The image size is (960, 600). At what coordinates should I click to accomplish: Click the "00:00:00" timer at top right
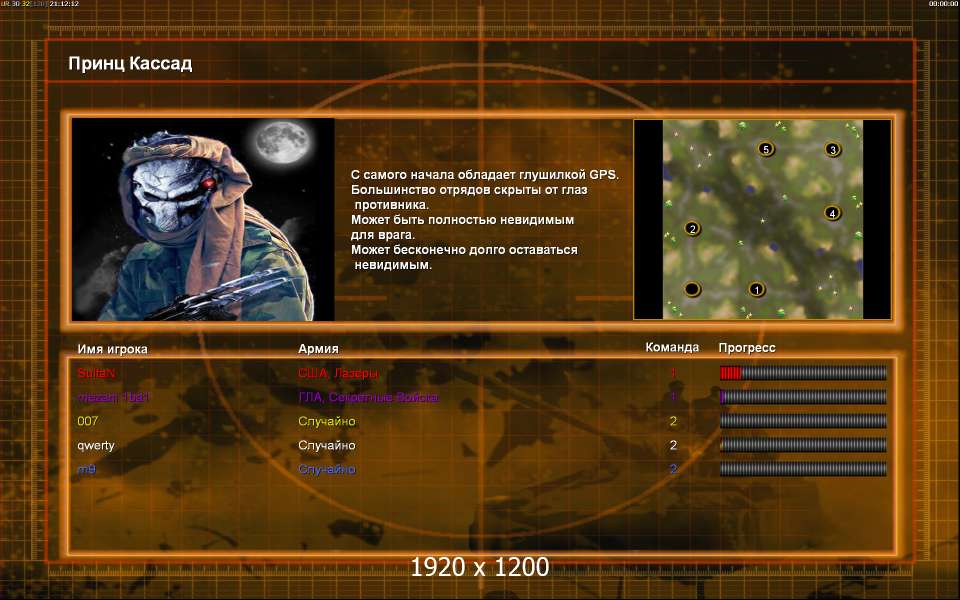[943, 4]
